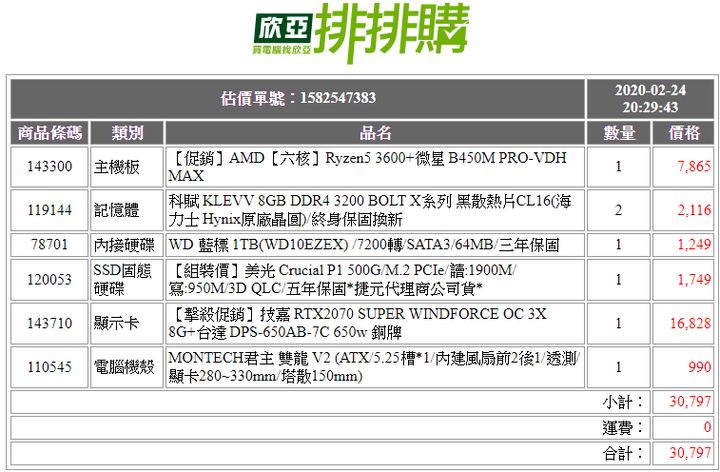Select category 記憶體
The width and height of the screenshot is (720, 472).
(116, 211)
